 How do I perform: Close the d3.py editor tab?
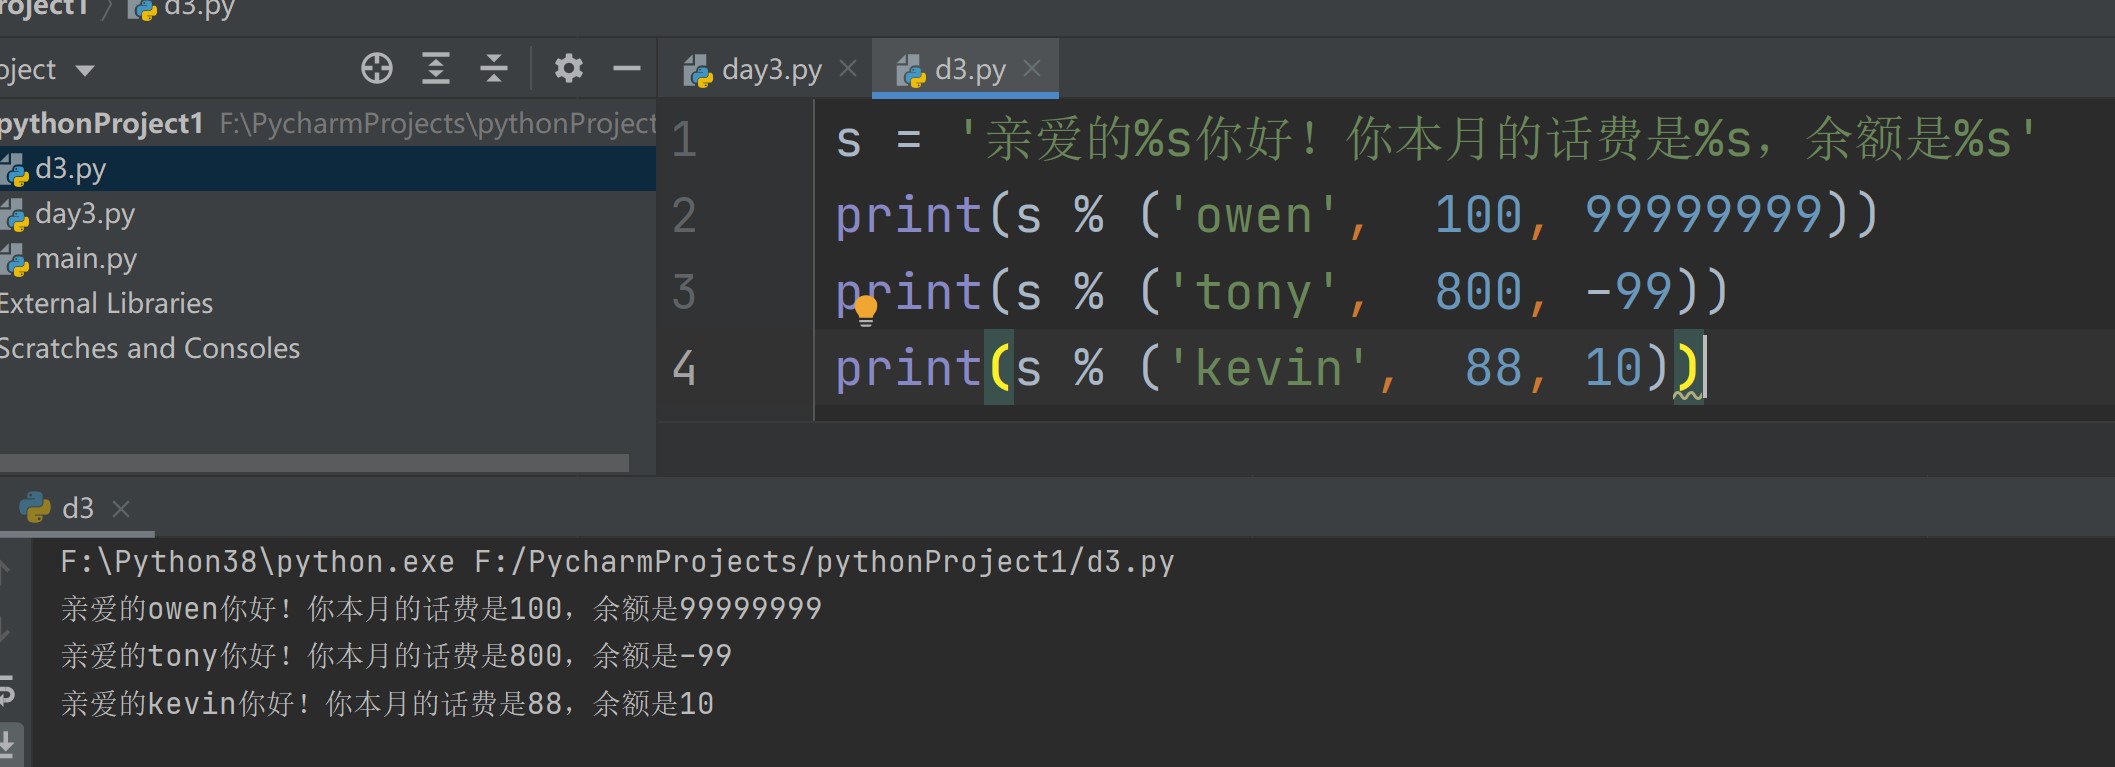click(1032, 69)
